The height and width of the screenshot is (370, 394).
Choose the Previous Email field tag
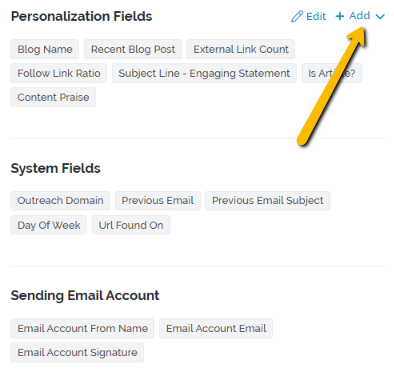click(158, 201)
